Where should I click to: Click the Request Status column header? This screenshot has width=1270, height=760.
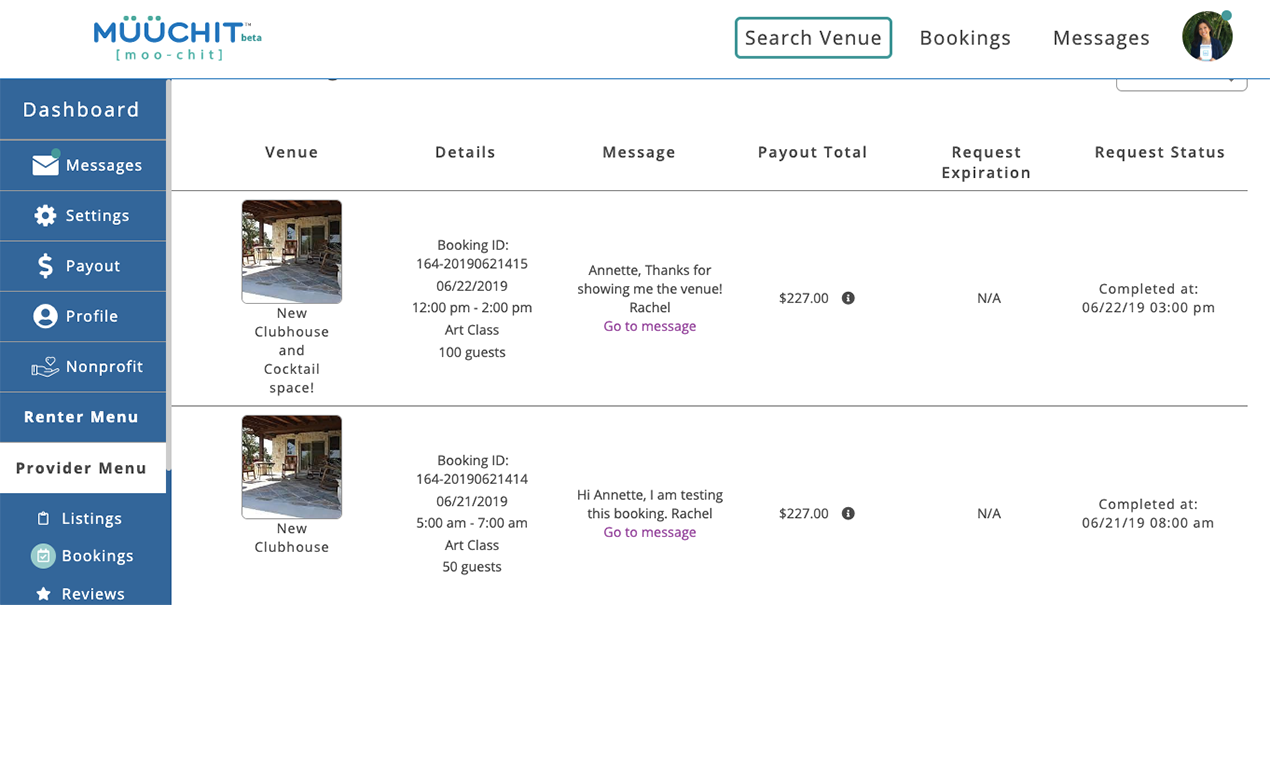coord(1160,152)
